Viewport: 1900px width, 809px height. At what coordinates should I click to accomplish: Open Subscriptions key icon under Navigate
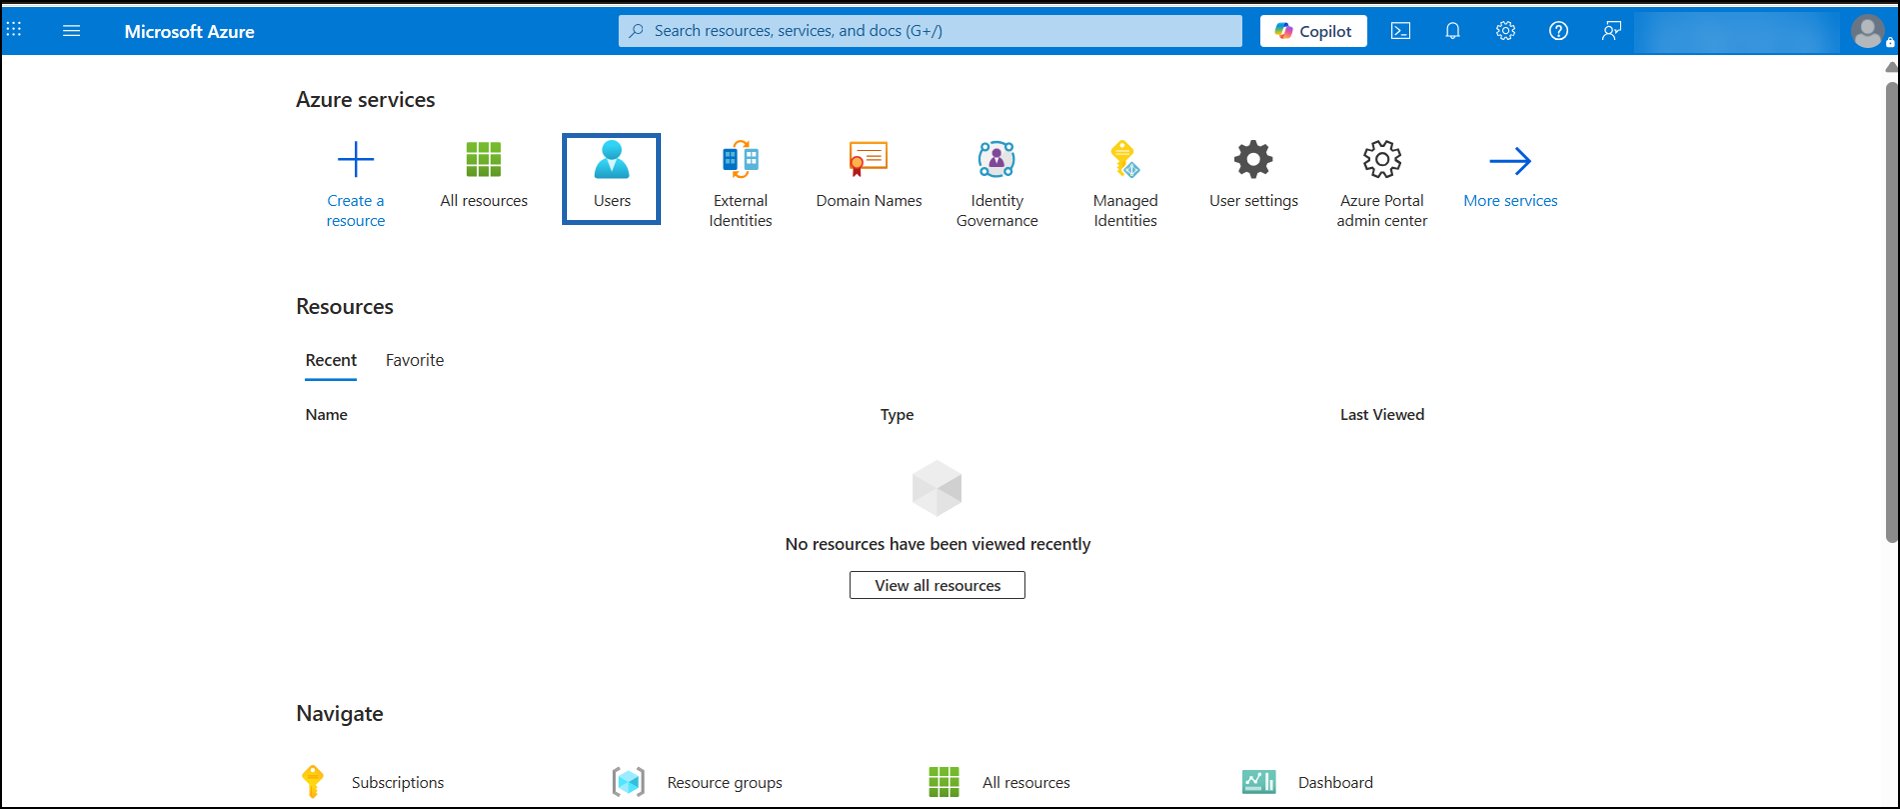tap(312, 782)
